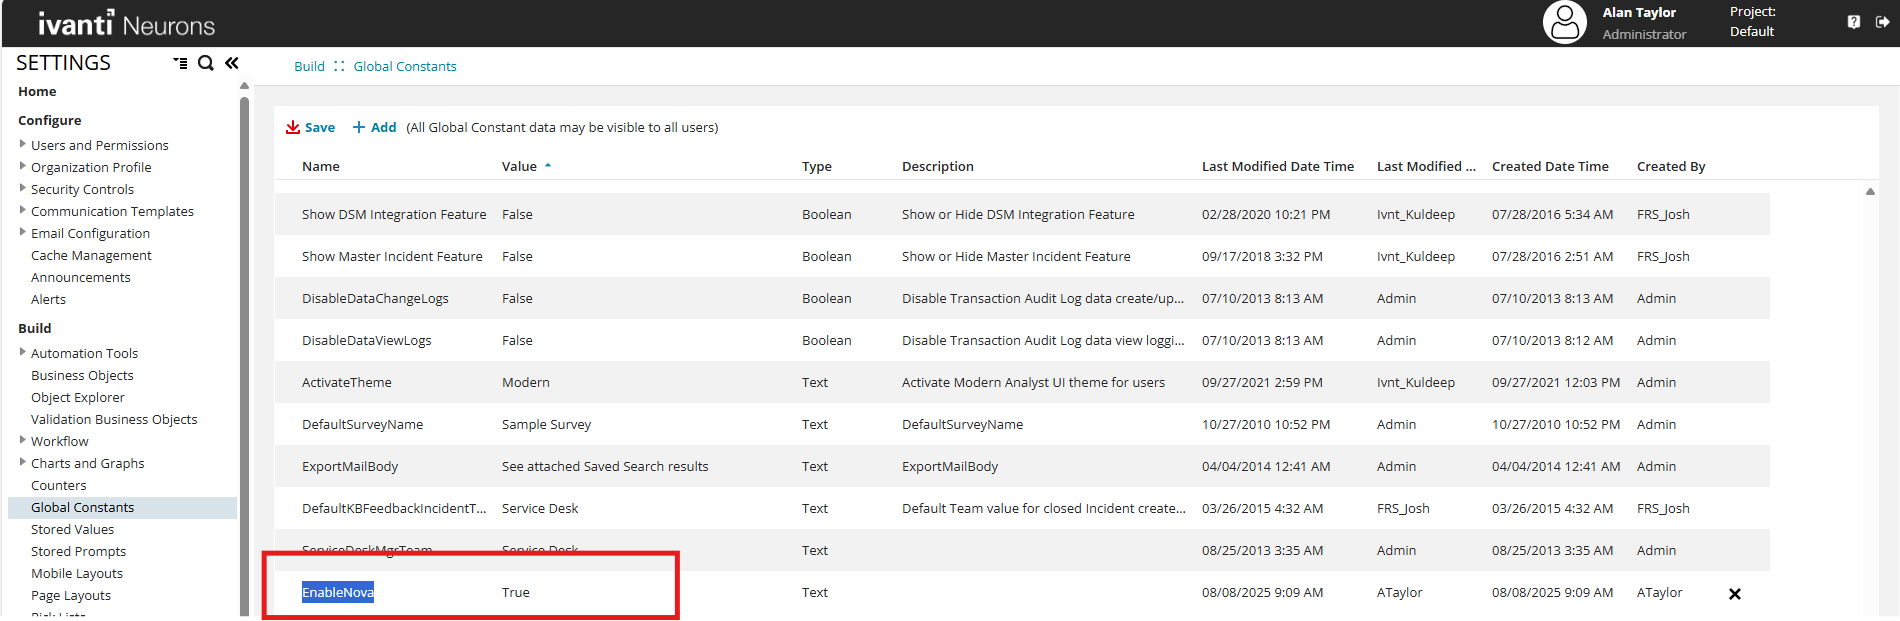Expand the Automation Tools tree node
This screenshot has height=621, width=1900.
coord(23,352)
